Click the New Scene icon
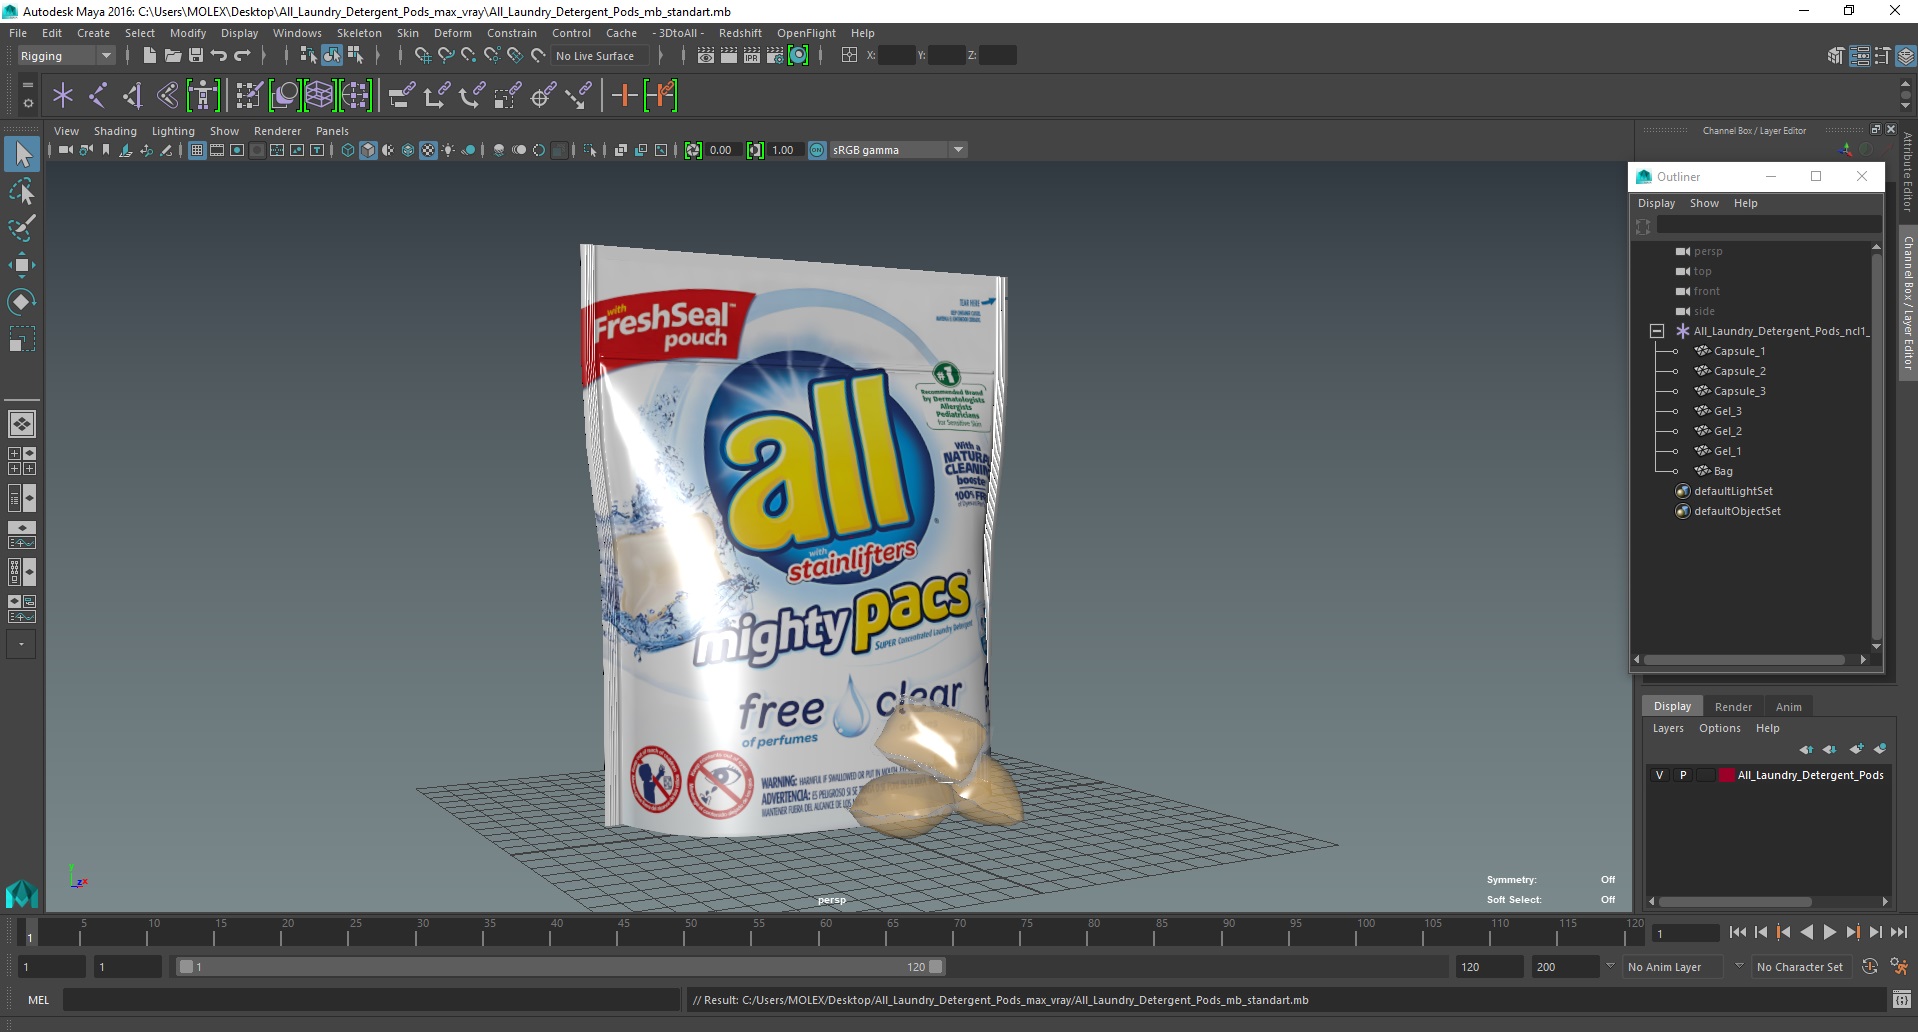Screen dimensions: 1918x1032 pos(149,56)
